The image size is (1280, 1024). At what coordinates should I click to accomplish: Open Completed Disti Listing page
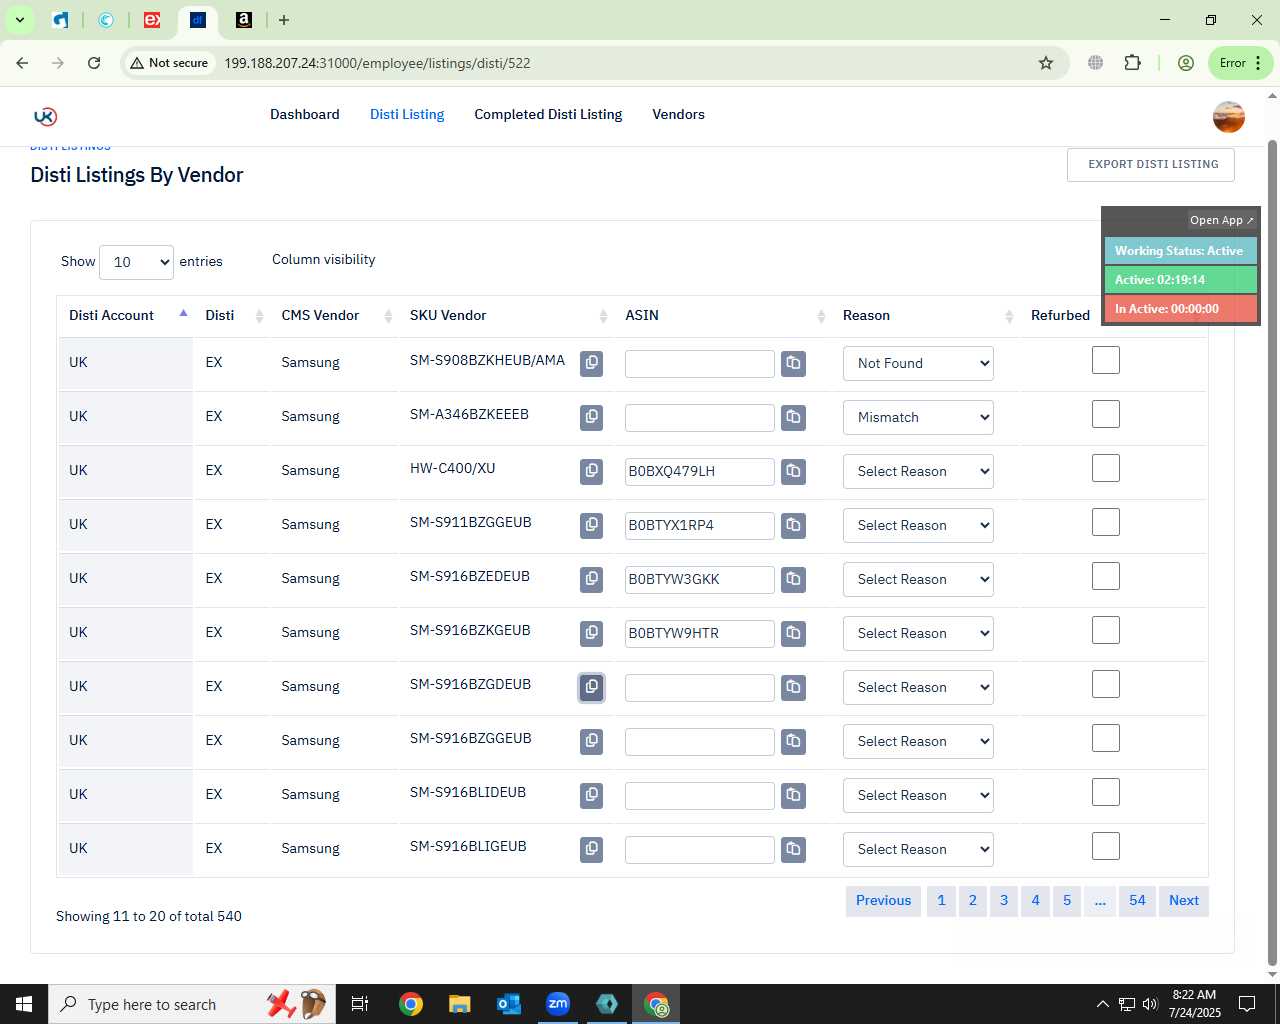[x=548, y=114]
